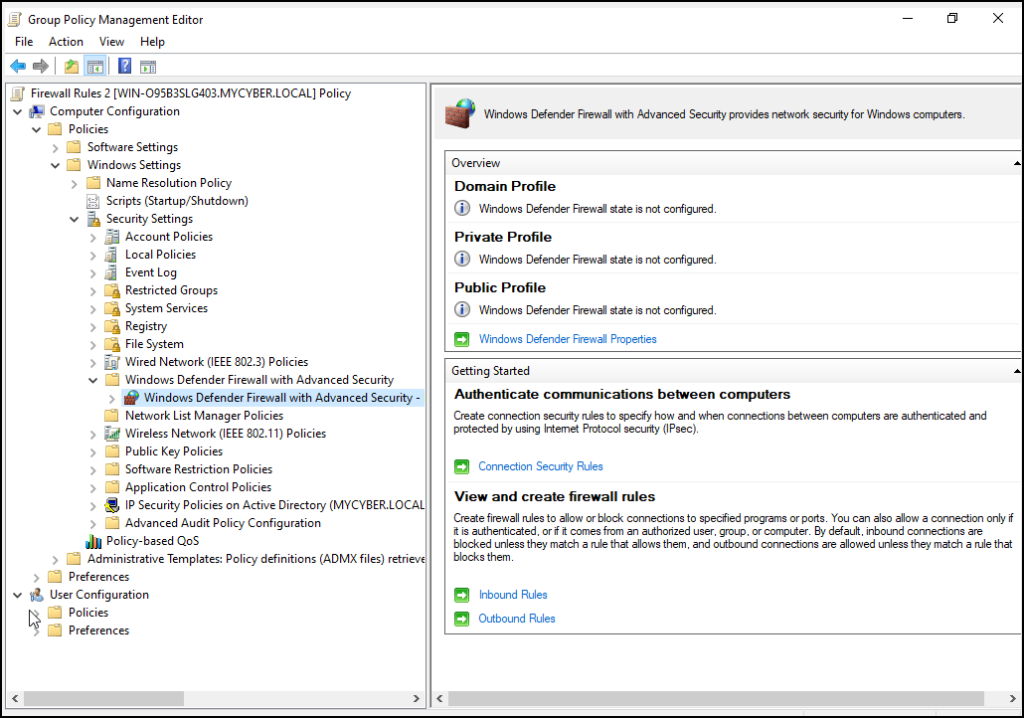Click the firewall icon in the selected tree row

[x=131, y=398]
